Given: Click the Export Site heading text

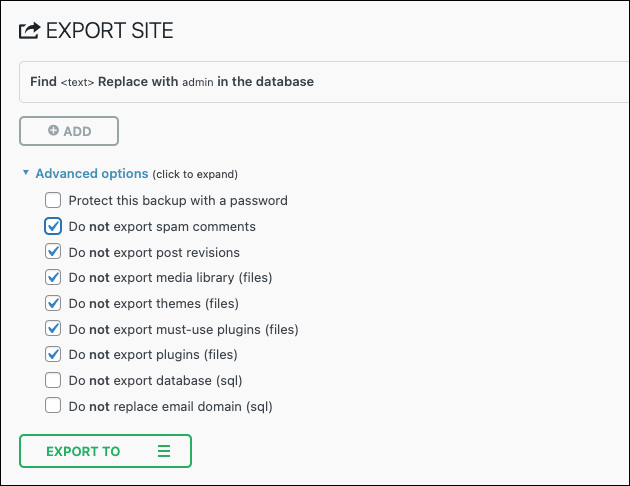Looking at the screenshot, I should pyautogui.click(x=110, y=31).
